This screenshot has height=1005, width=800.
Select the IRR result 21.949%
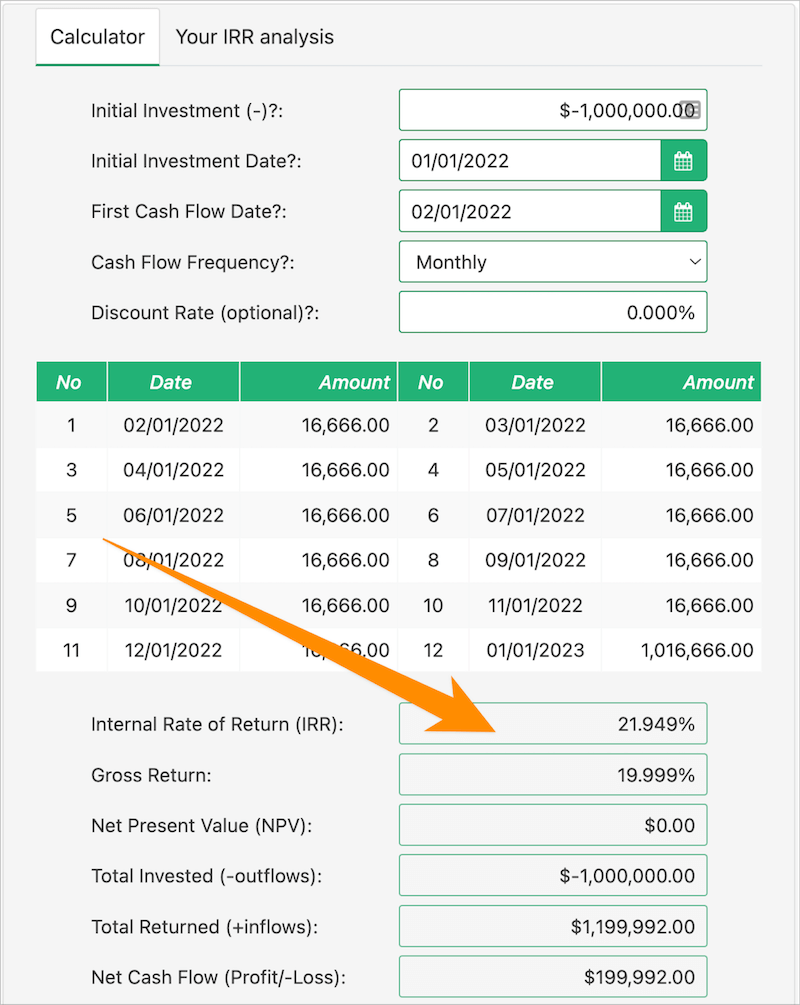(x=553, y=724)
